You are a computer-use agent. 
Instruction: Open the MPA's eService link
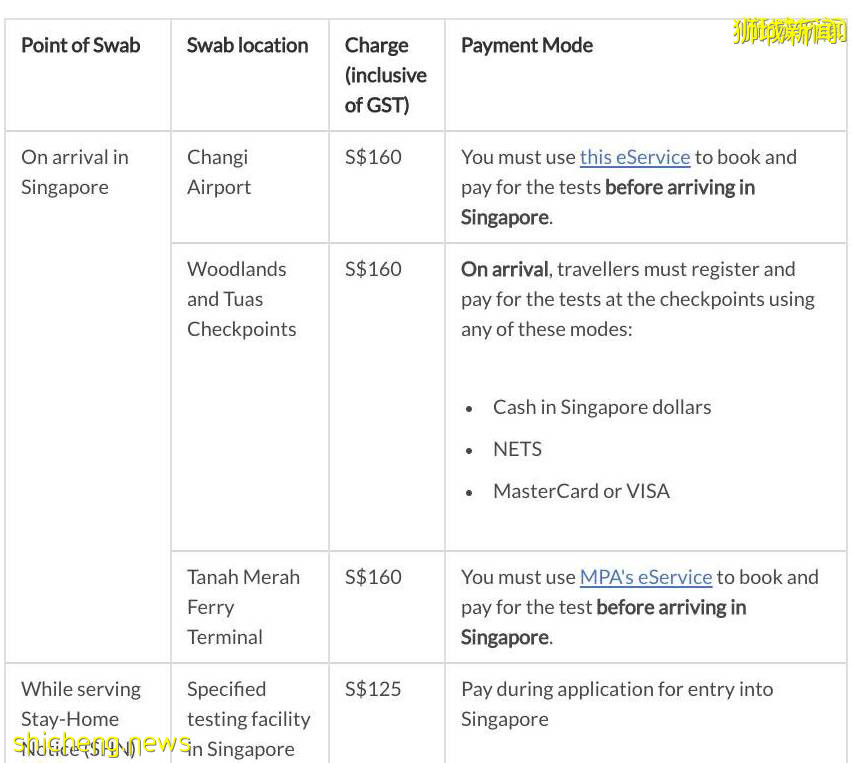(645, 577)
